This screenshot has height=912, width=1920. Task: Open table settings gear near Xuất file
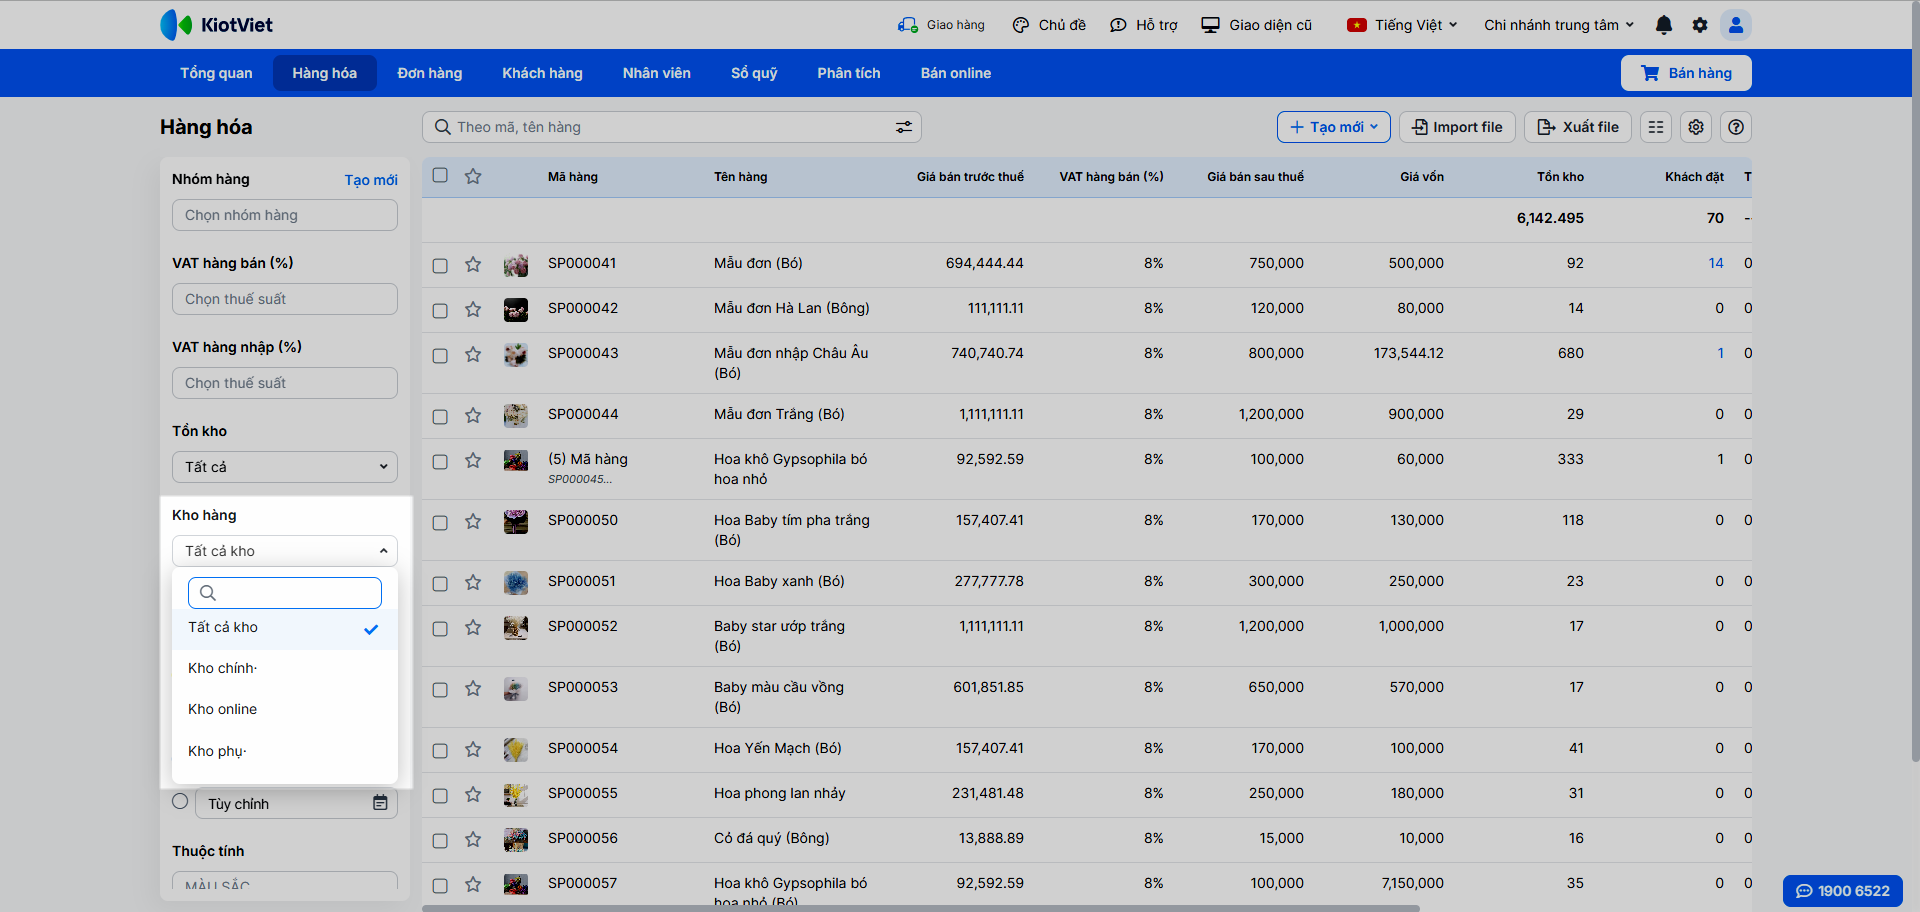coord(1696,127)
